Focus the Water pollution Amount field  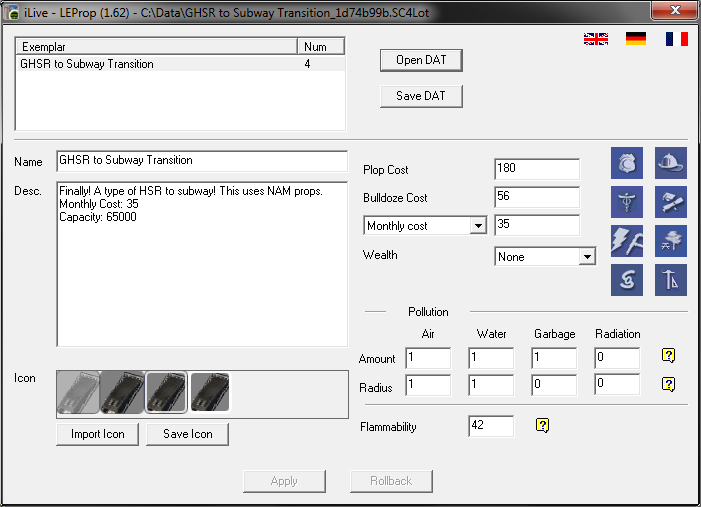[491, 358]
